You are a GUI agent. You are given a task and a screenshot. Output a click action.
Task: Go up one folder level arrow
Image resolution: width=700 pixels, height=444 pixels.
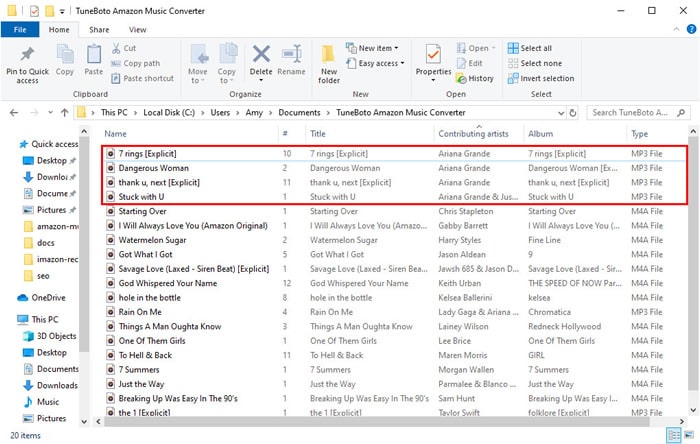(x=65, y=112)
